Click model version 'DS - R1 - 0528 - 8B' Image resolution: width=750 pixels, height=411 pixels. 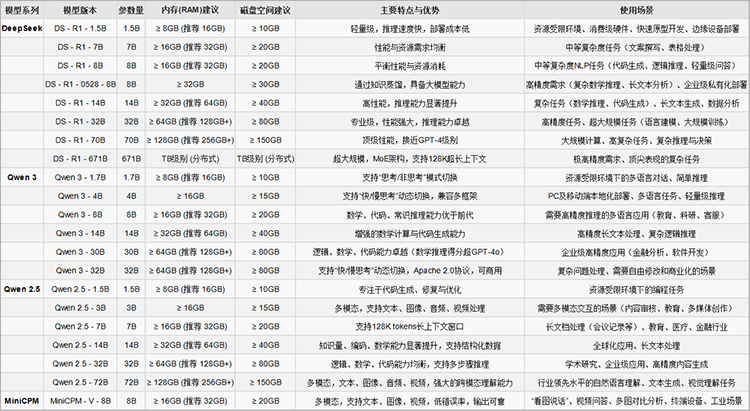(x=80, y=85)
